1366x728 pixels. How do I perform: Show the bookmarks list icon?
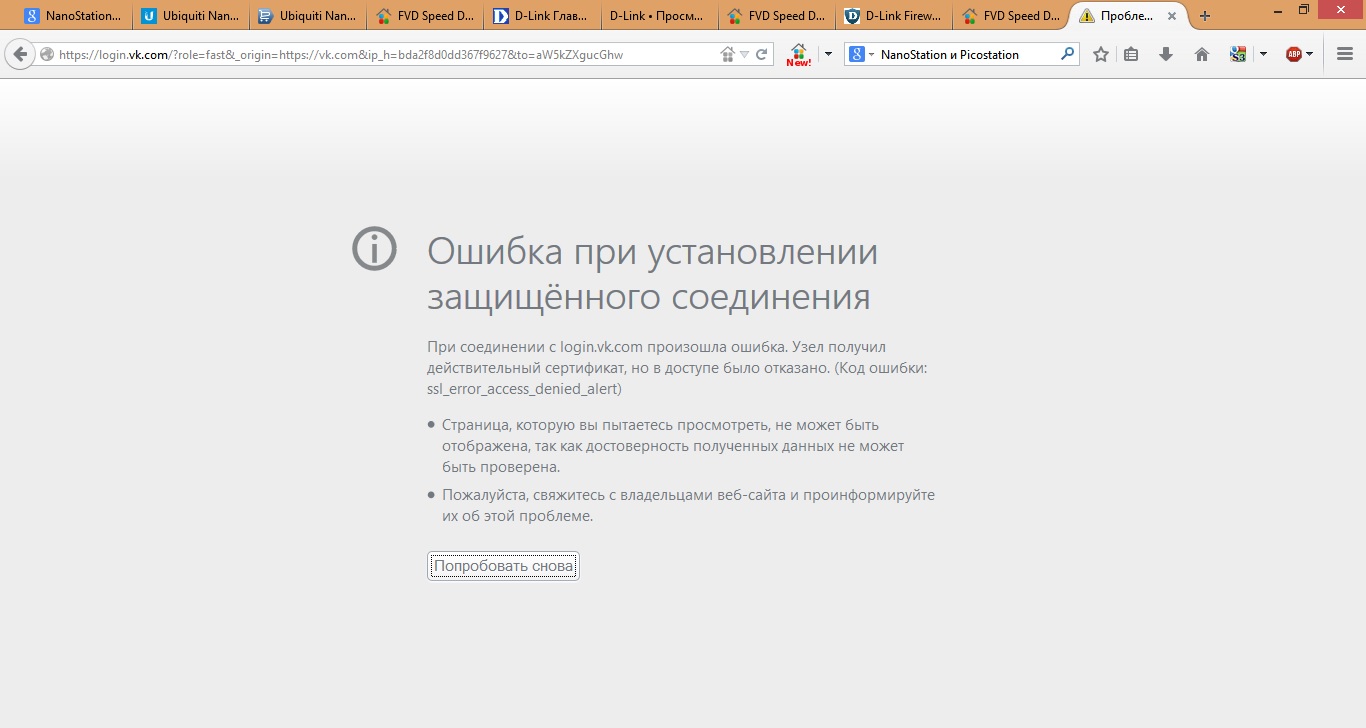[1131, 55]
